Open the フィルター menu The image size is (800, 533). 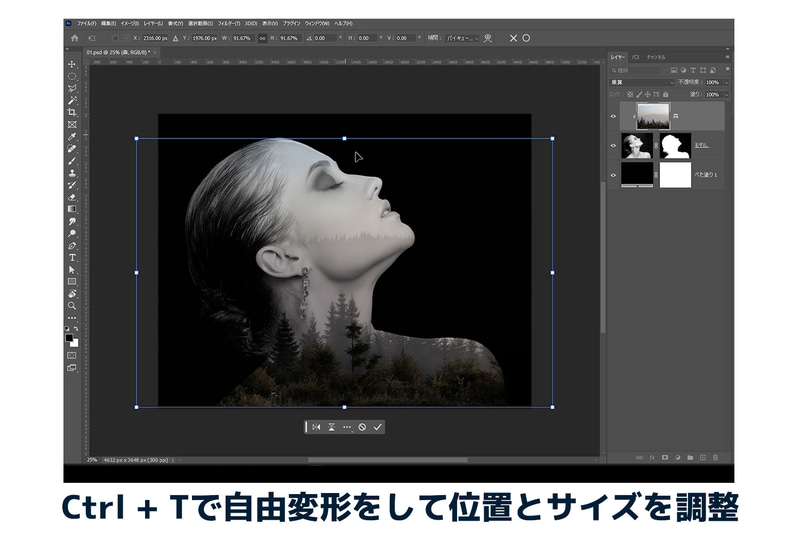pos(229,23)
